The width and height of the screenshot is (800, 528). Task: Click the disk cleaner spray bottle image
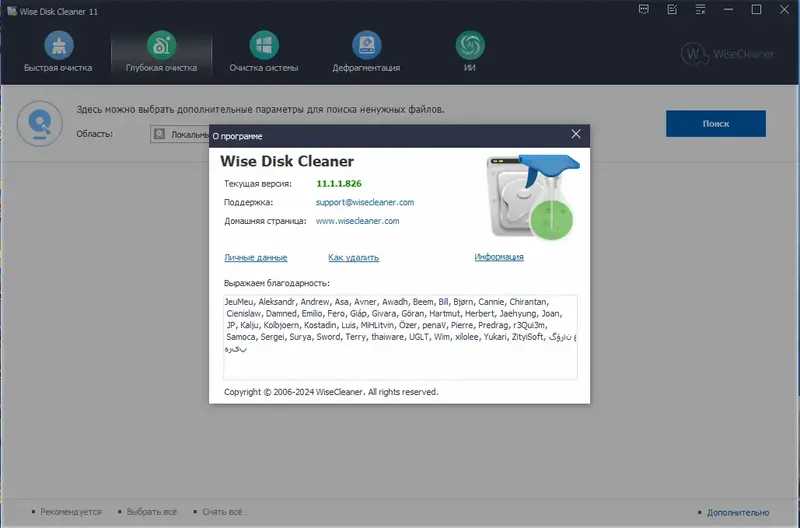click(533, 197)
